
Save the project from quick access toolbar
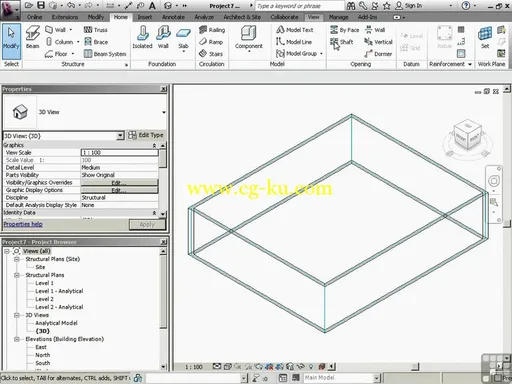pyautogui.click(x=41, y=5)
